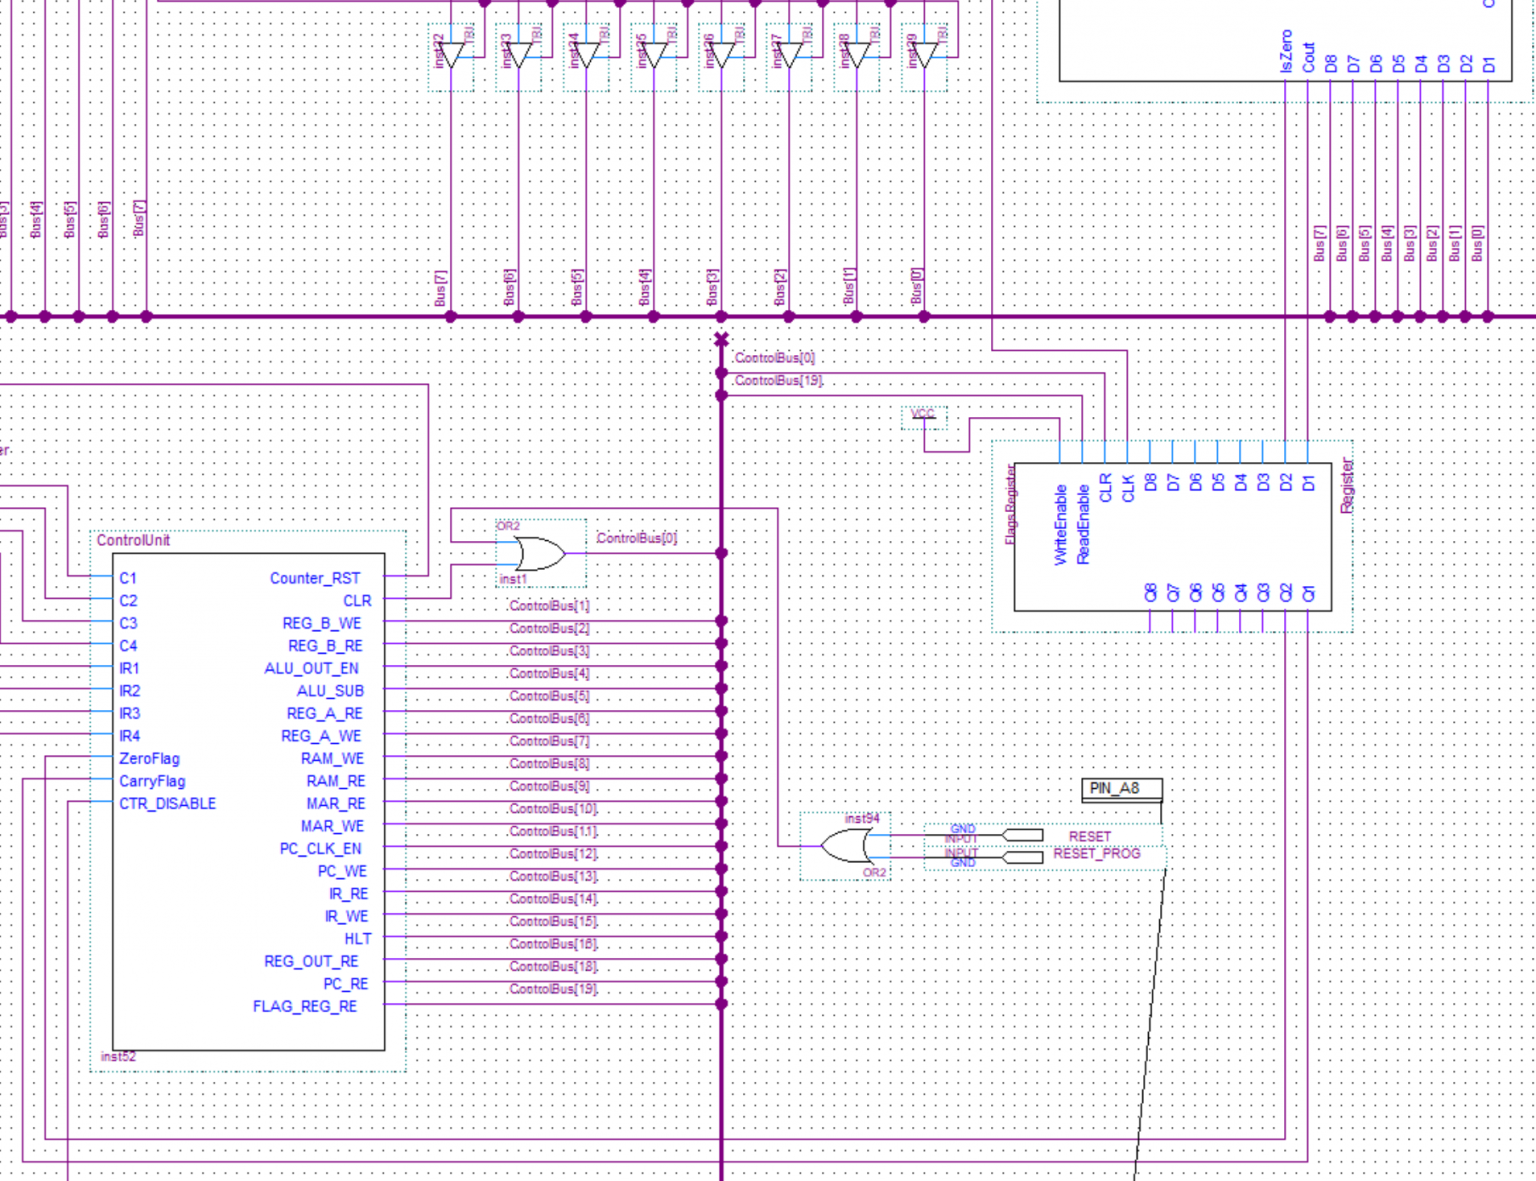
Task: Click the CTR_DISABLE input on ControlUnit
Action: point(167,803)
